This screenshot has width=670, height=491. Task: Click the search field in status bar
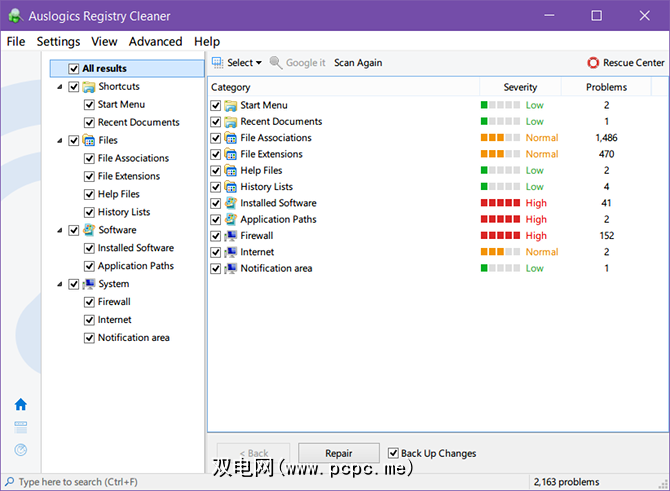(x=265, y=482)
